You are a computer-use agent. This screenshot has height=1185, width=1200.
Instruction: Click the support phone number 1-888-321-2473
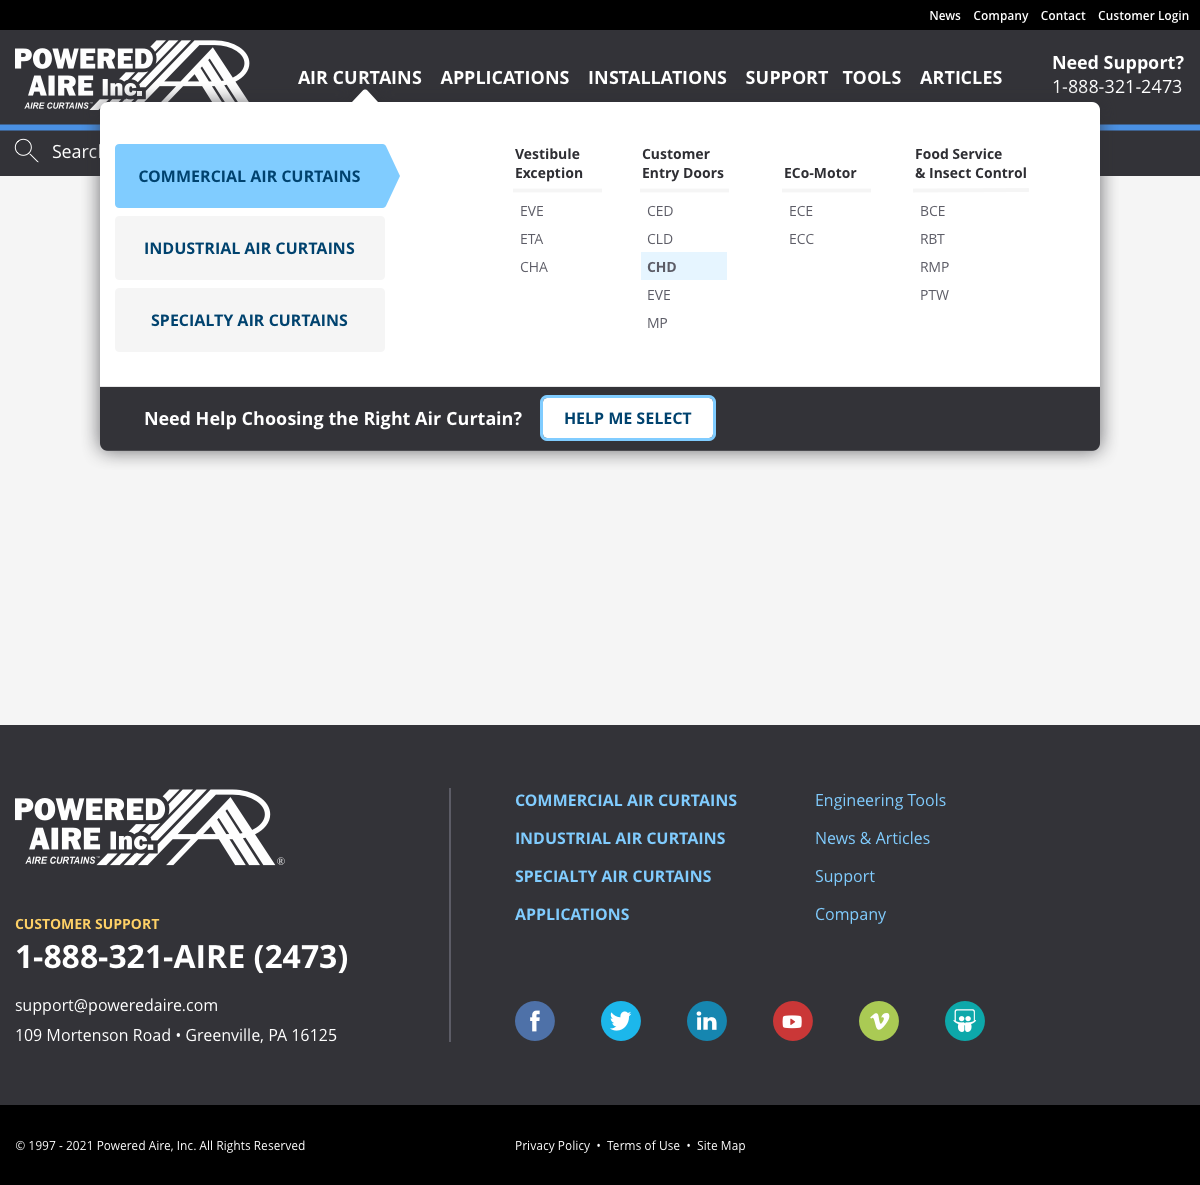coord(1117,87)
